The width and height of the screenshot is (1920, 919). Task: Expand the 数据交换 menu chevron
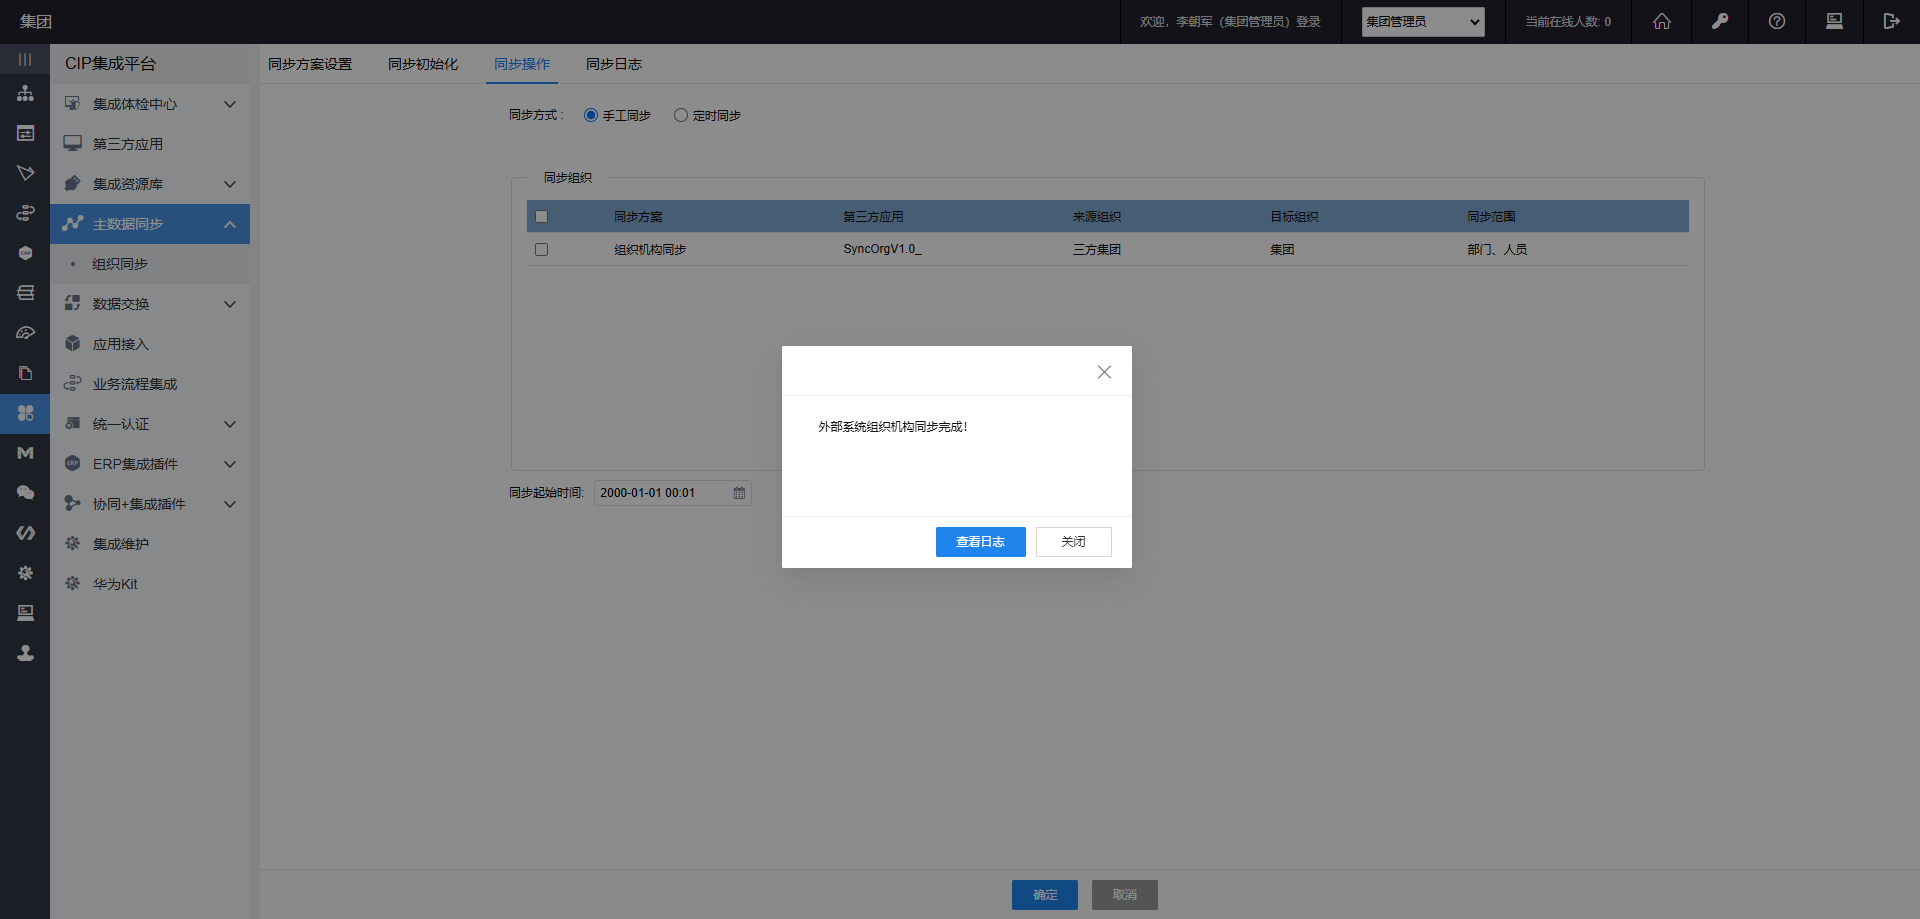pos(230,304)
